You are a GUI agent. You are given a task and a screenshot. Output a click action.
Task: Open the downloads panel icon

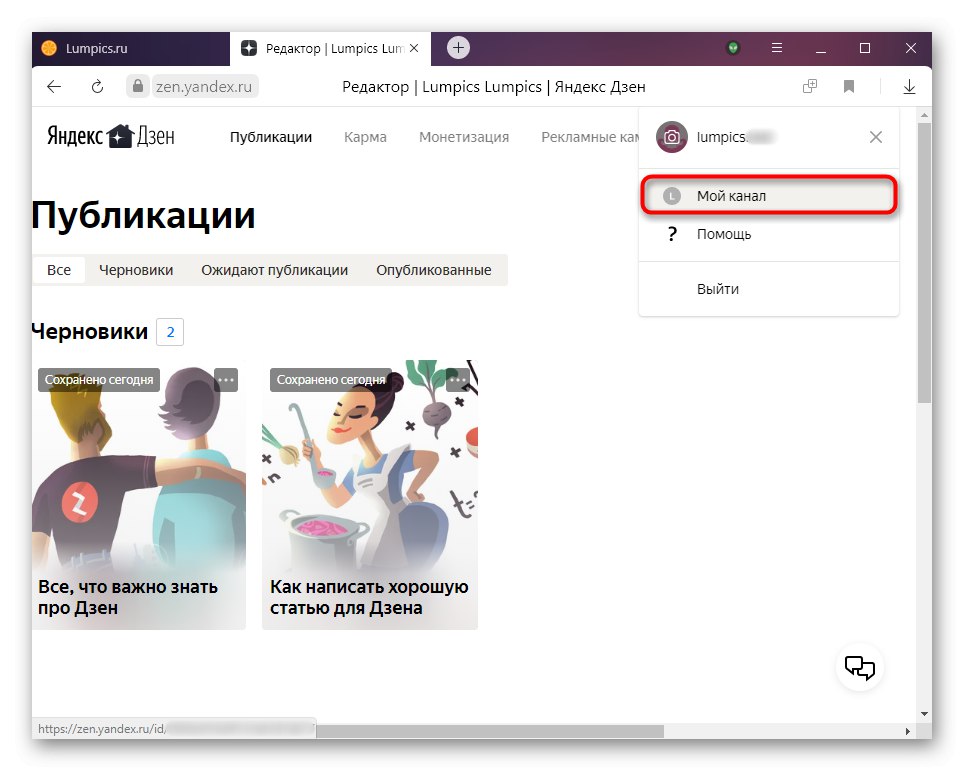pos(908,87)
